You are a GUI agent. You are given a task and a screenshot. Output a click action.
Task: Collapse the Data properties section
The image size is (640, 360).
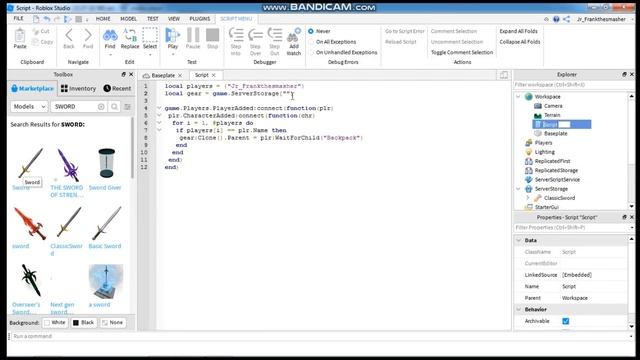[x=519, y=240]
